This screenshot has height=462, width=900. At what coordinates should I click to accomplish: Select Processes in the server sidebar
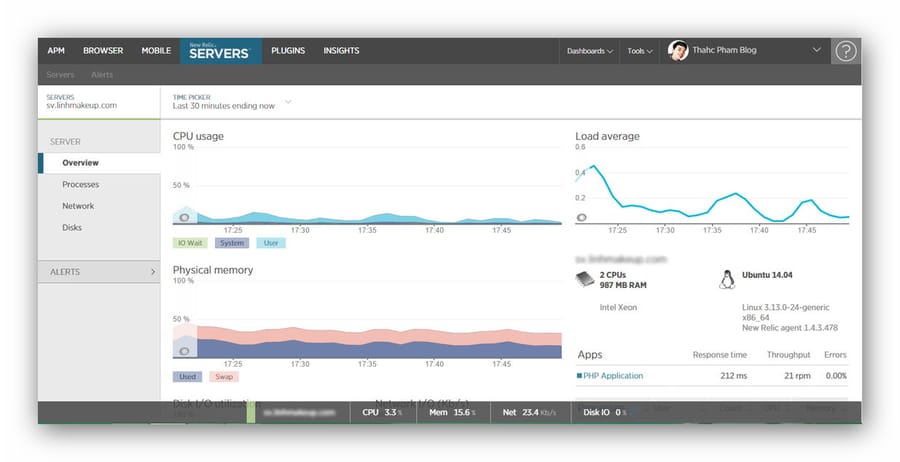81,184
